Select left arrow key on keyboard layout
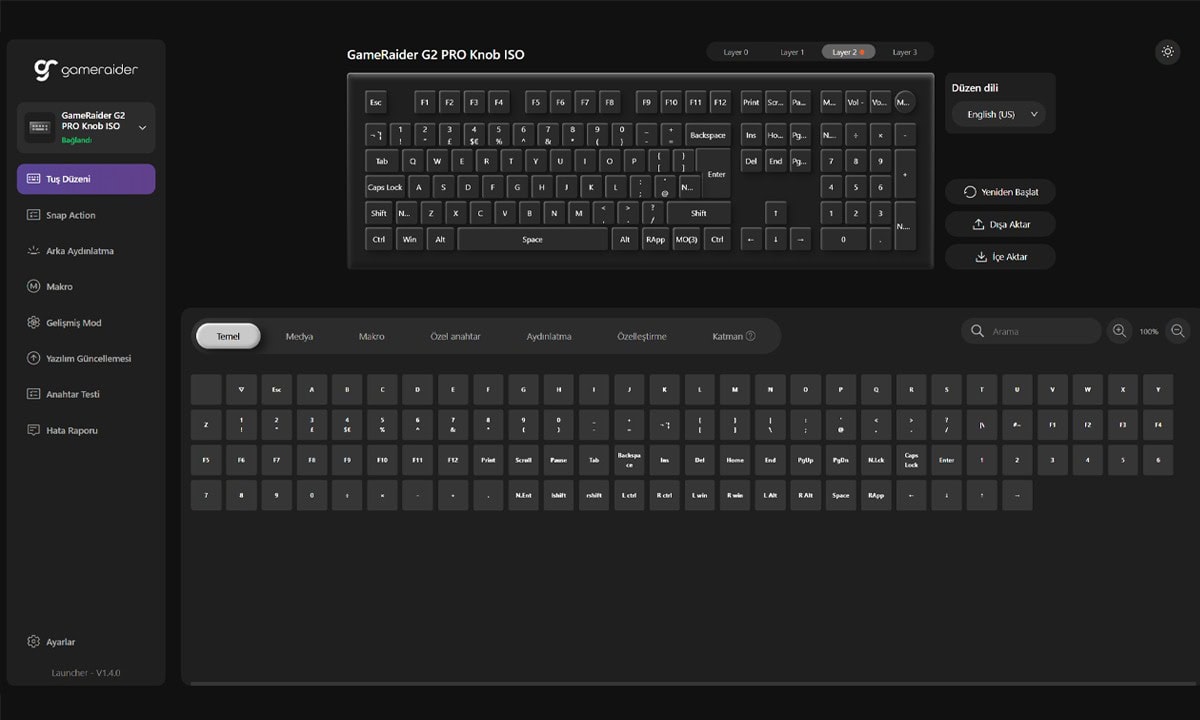The height and width of the screenshot is (720, 1200). click(751, 240)
